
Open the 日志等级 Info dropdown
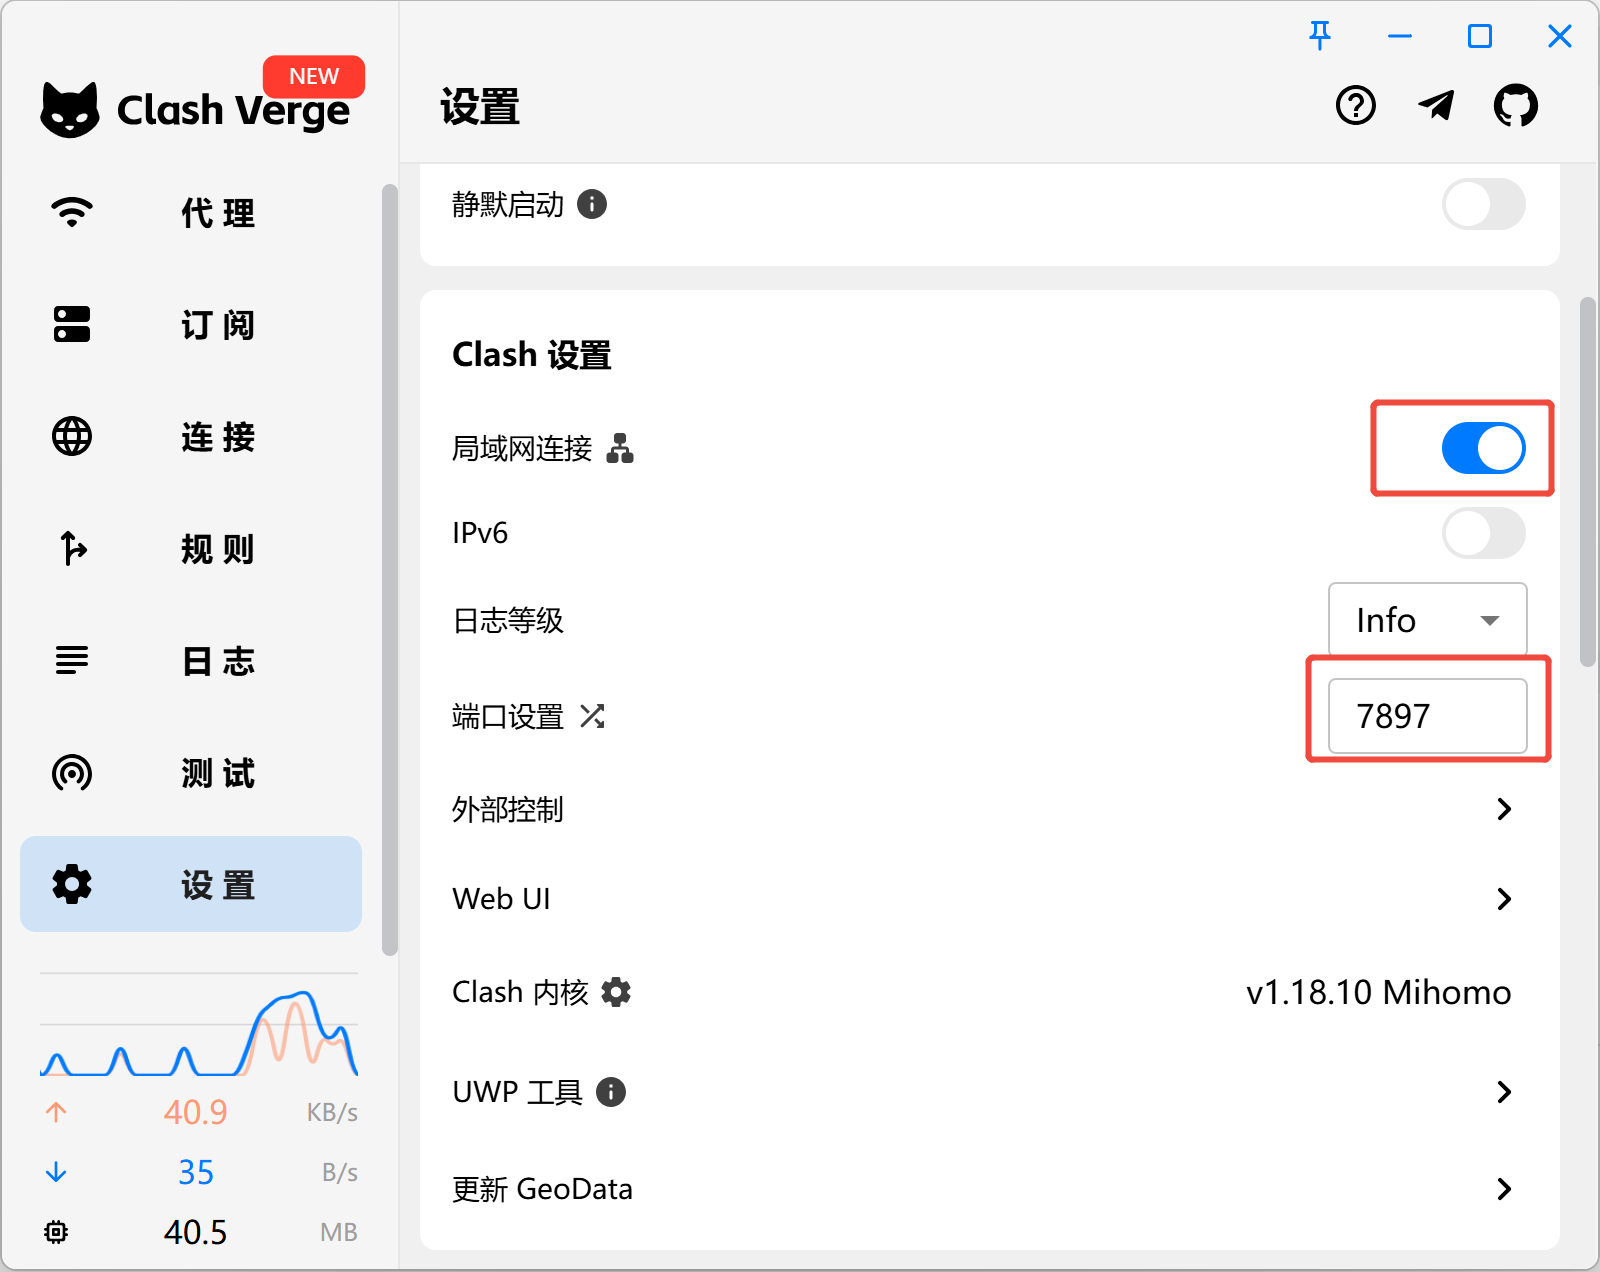tap(1427, 620)
